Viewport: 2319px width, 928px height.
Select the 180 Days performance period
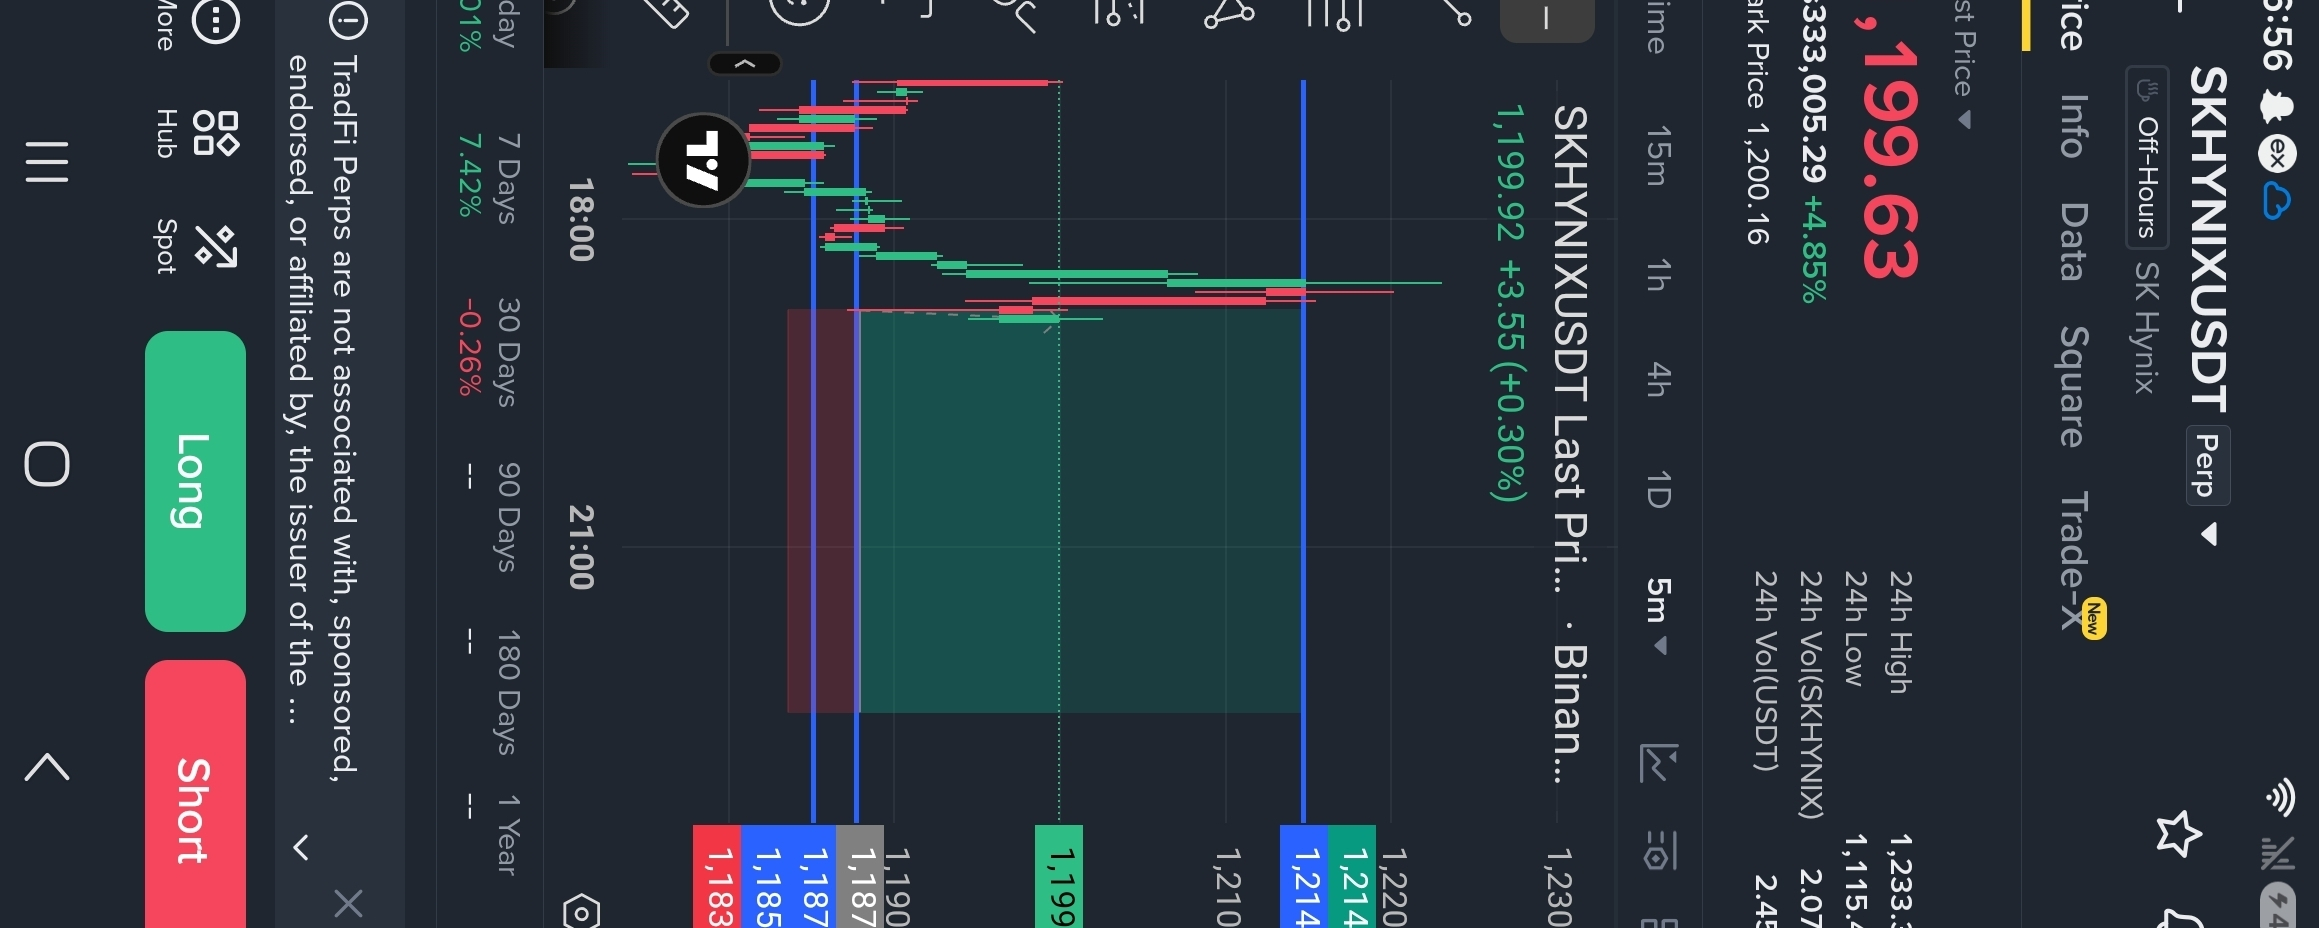coord(507,692)
